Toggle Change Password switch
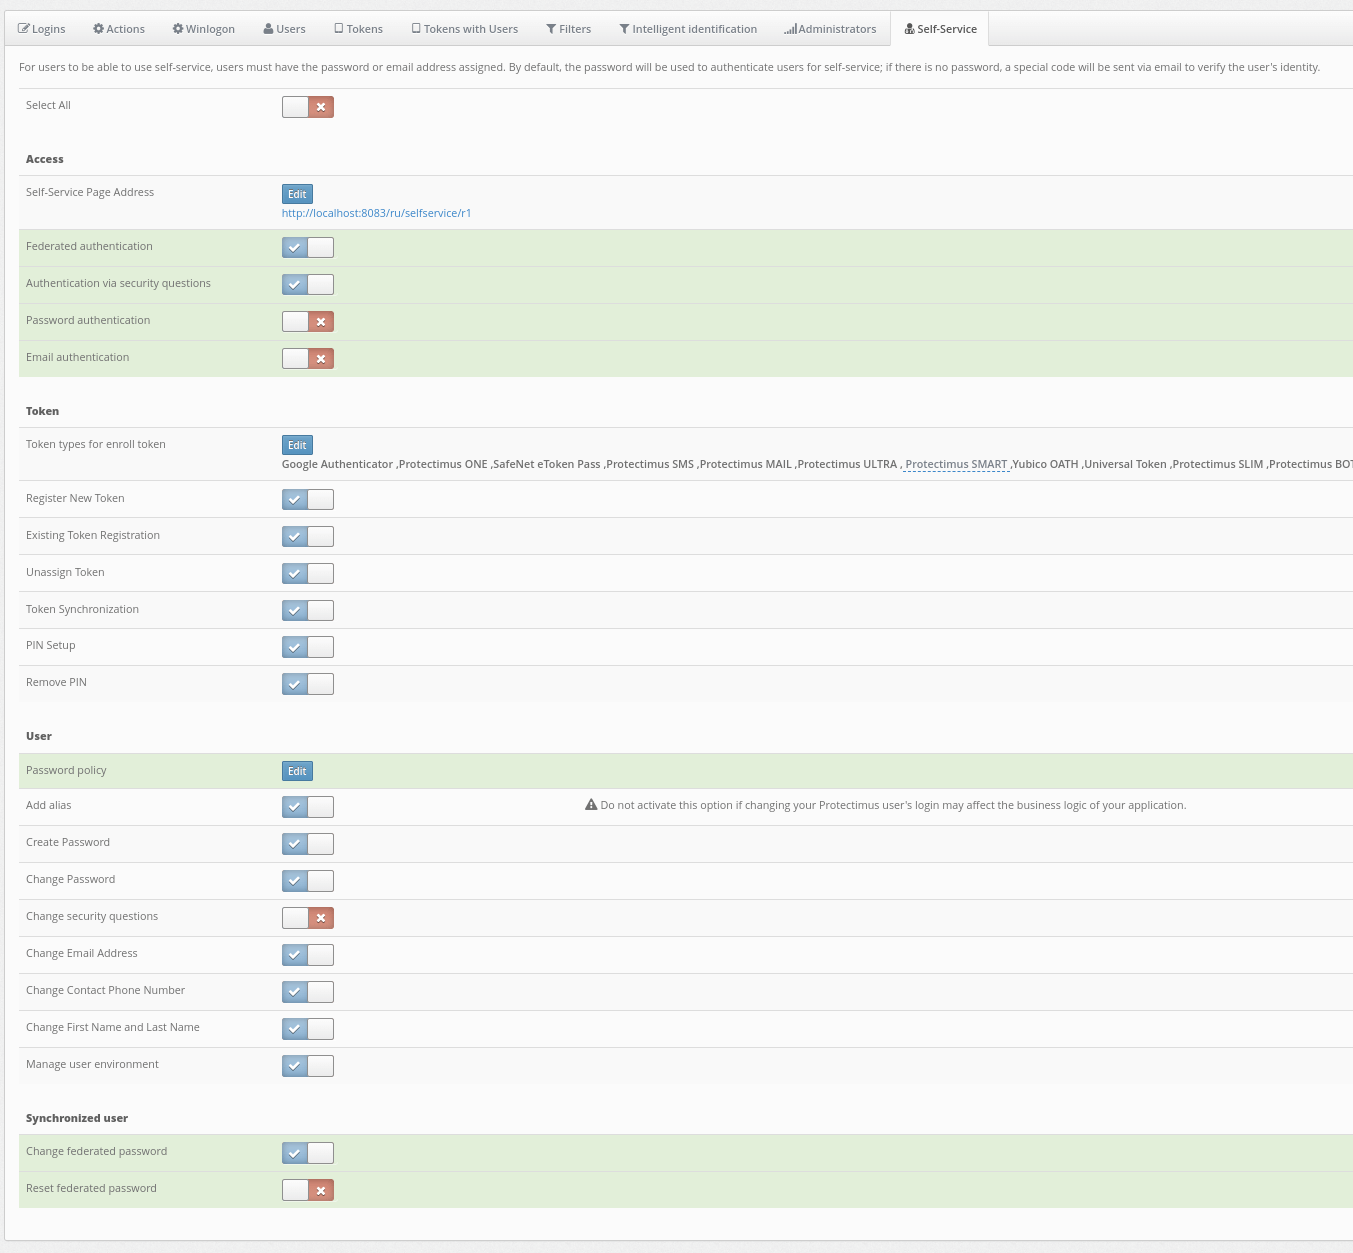This screenshot has height=1253, width=1353. (x=308, y=881)
